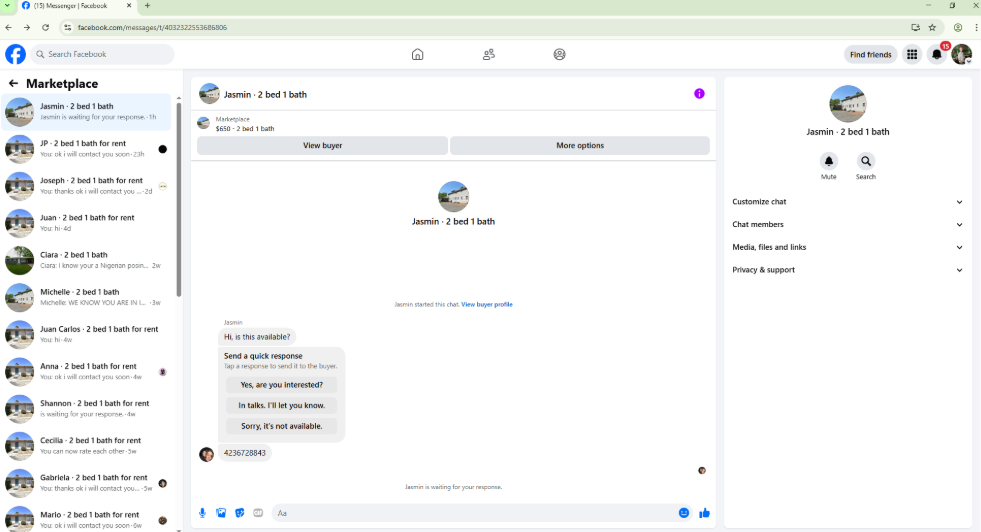Open Gabriela · 2 bed 1 bath for rent chat
981x532 pixels.
click(x=86, y=483)
